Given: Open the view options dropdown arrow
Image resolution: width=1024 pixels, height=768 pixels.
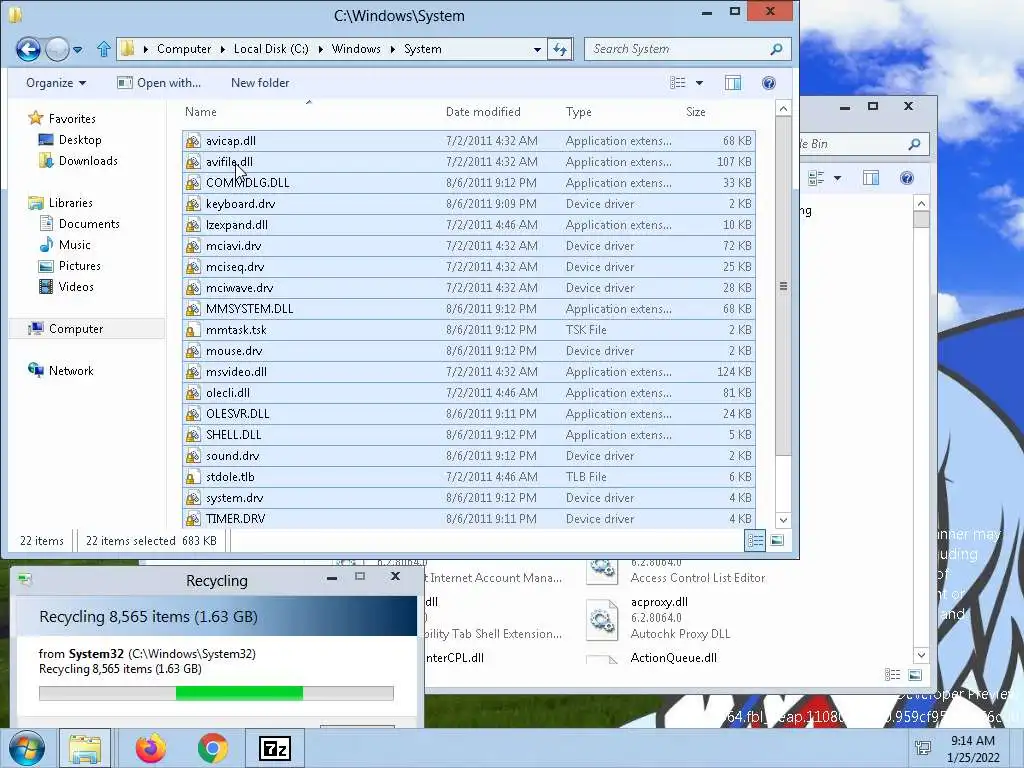Looking at the screenshot, I should coord(699,83).
